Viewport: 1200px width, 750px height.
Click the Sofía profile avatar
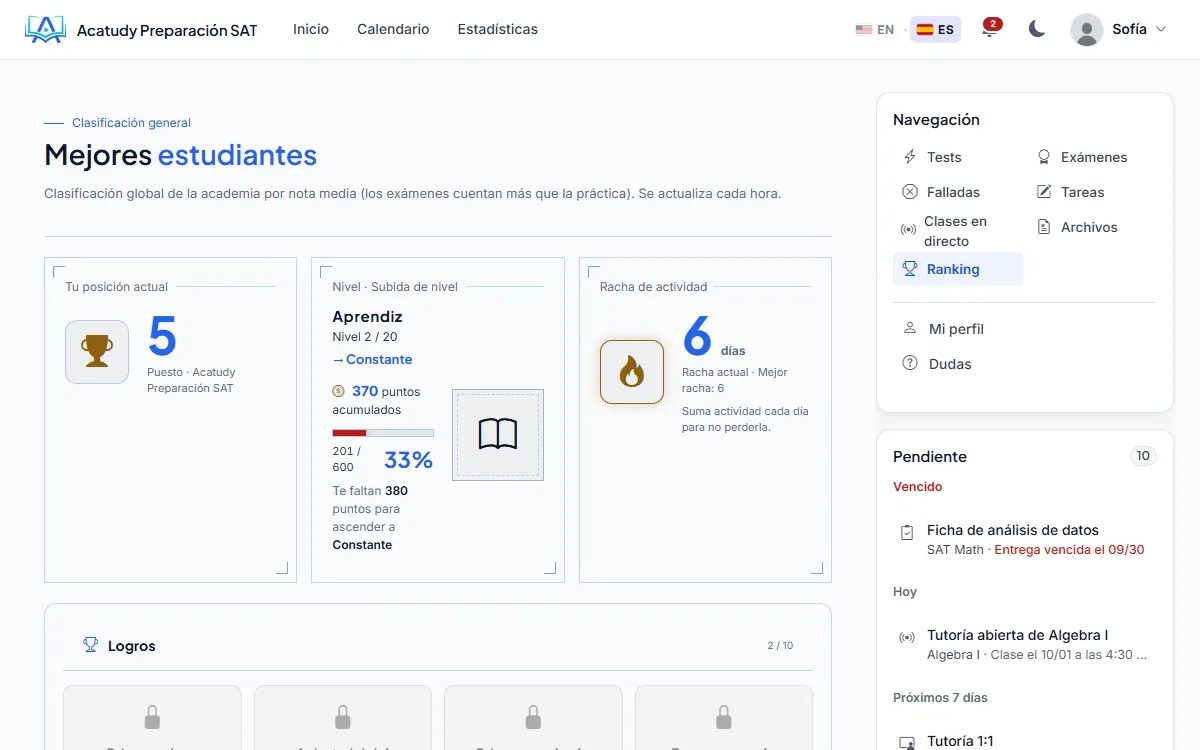(x=1087, y=29)
